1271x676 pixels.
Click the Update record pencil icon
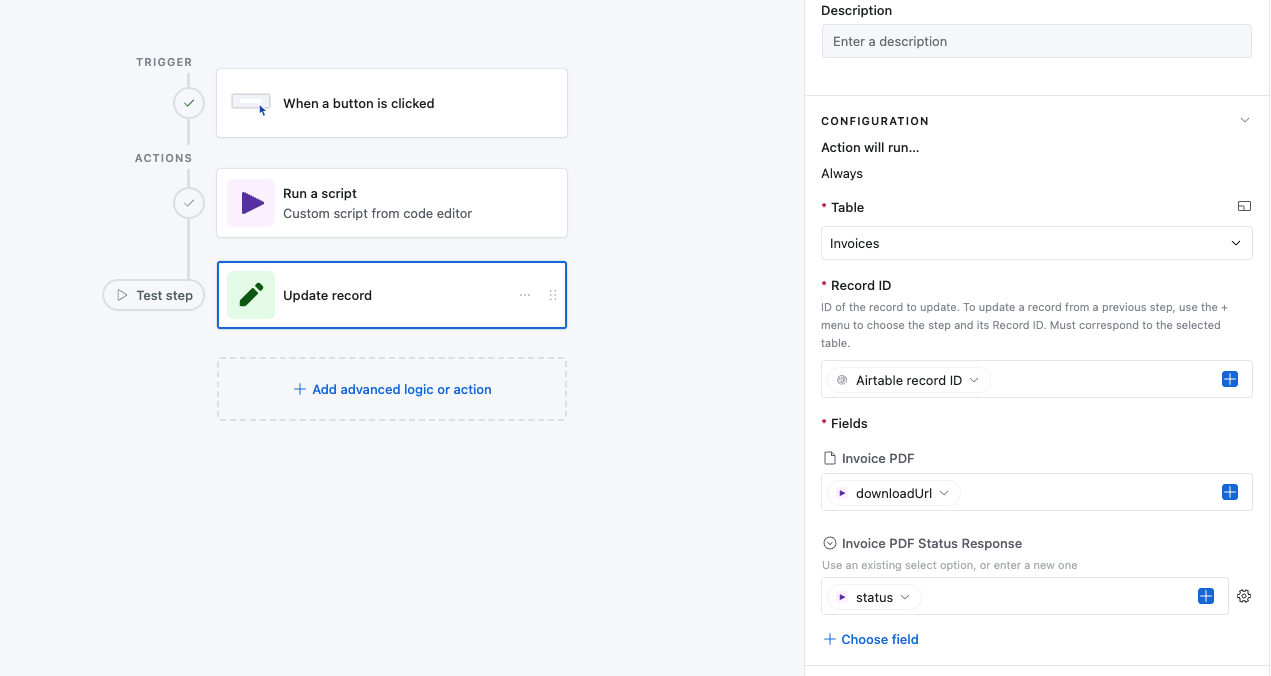click(x=251, y=295)
